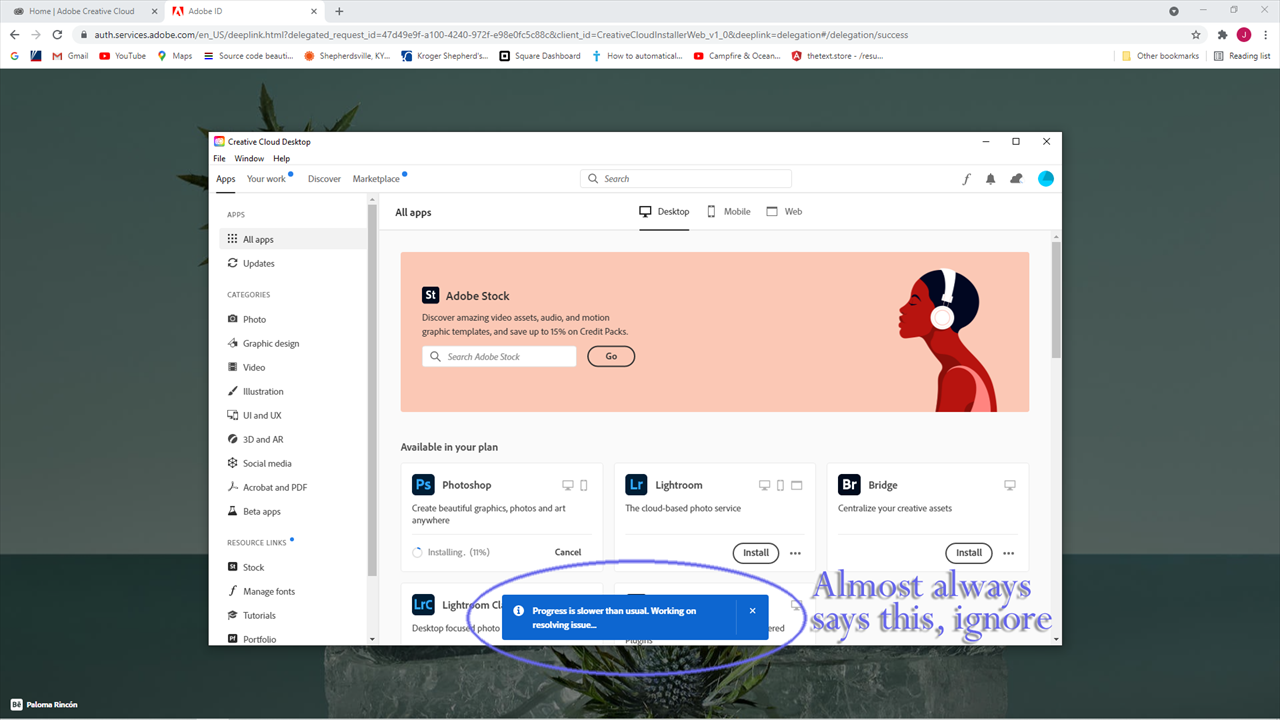Open the Window menu

pos(249,158)
